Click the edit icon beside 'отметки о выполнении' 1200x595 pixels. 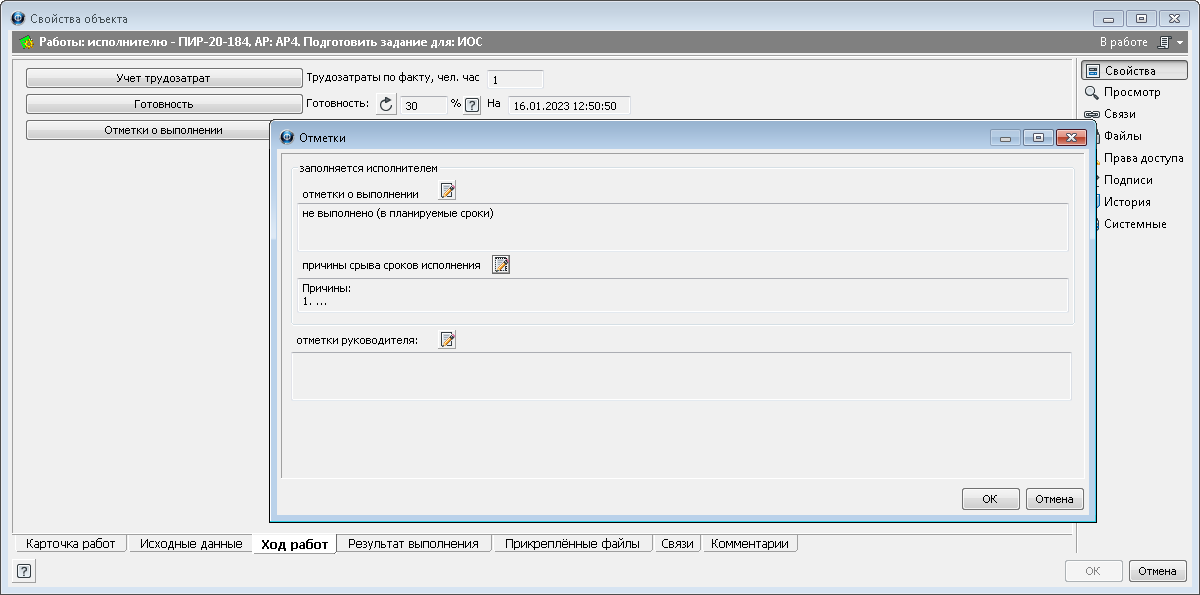point(447,192)
